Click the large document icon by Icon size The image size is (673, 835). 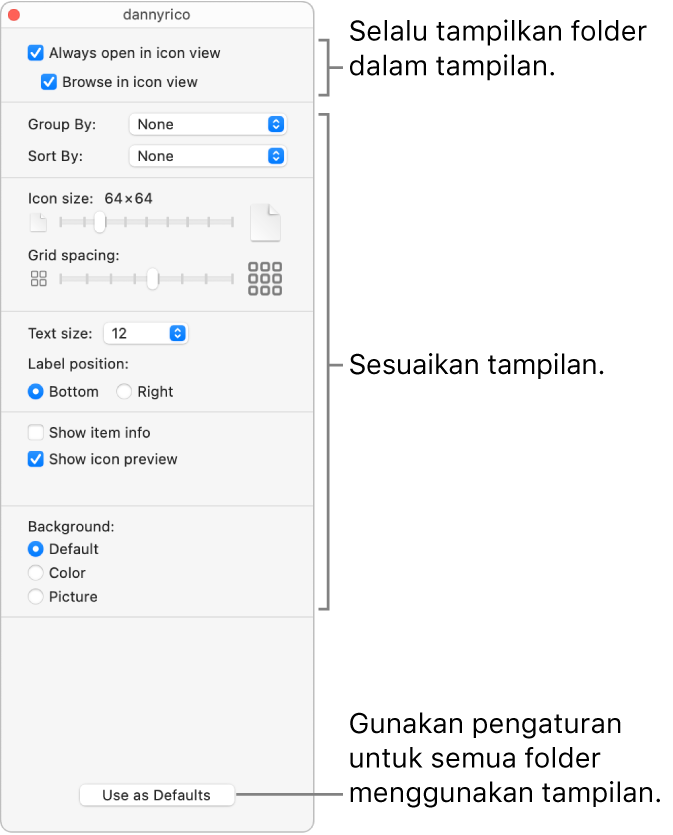[265, 223]
